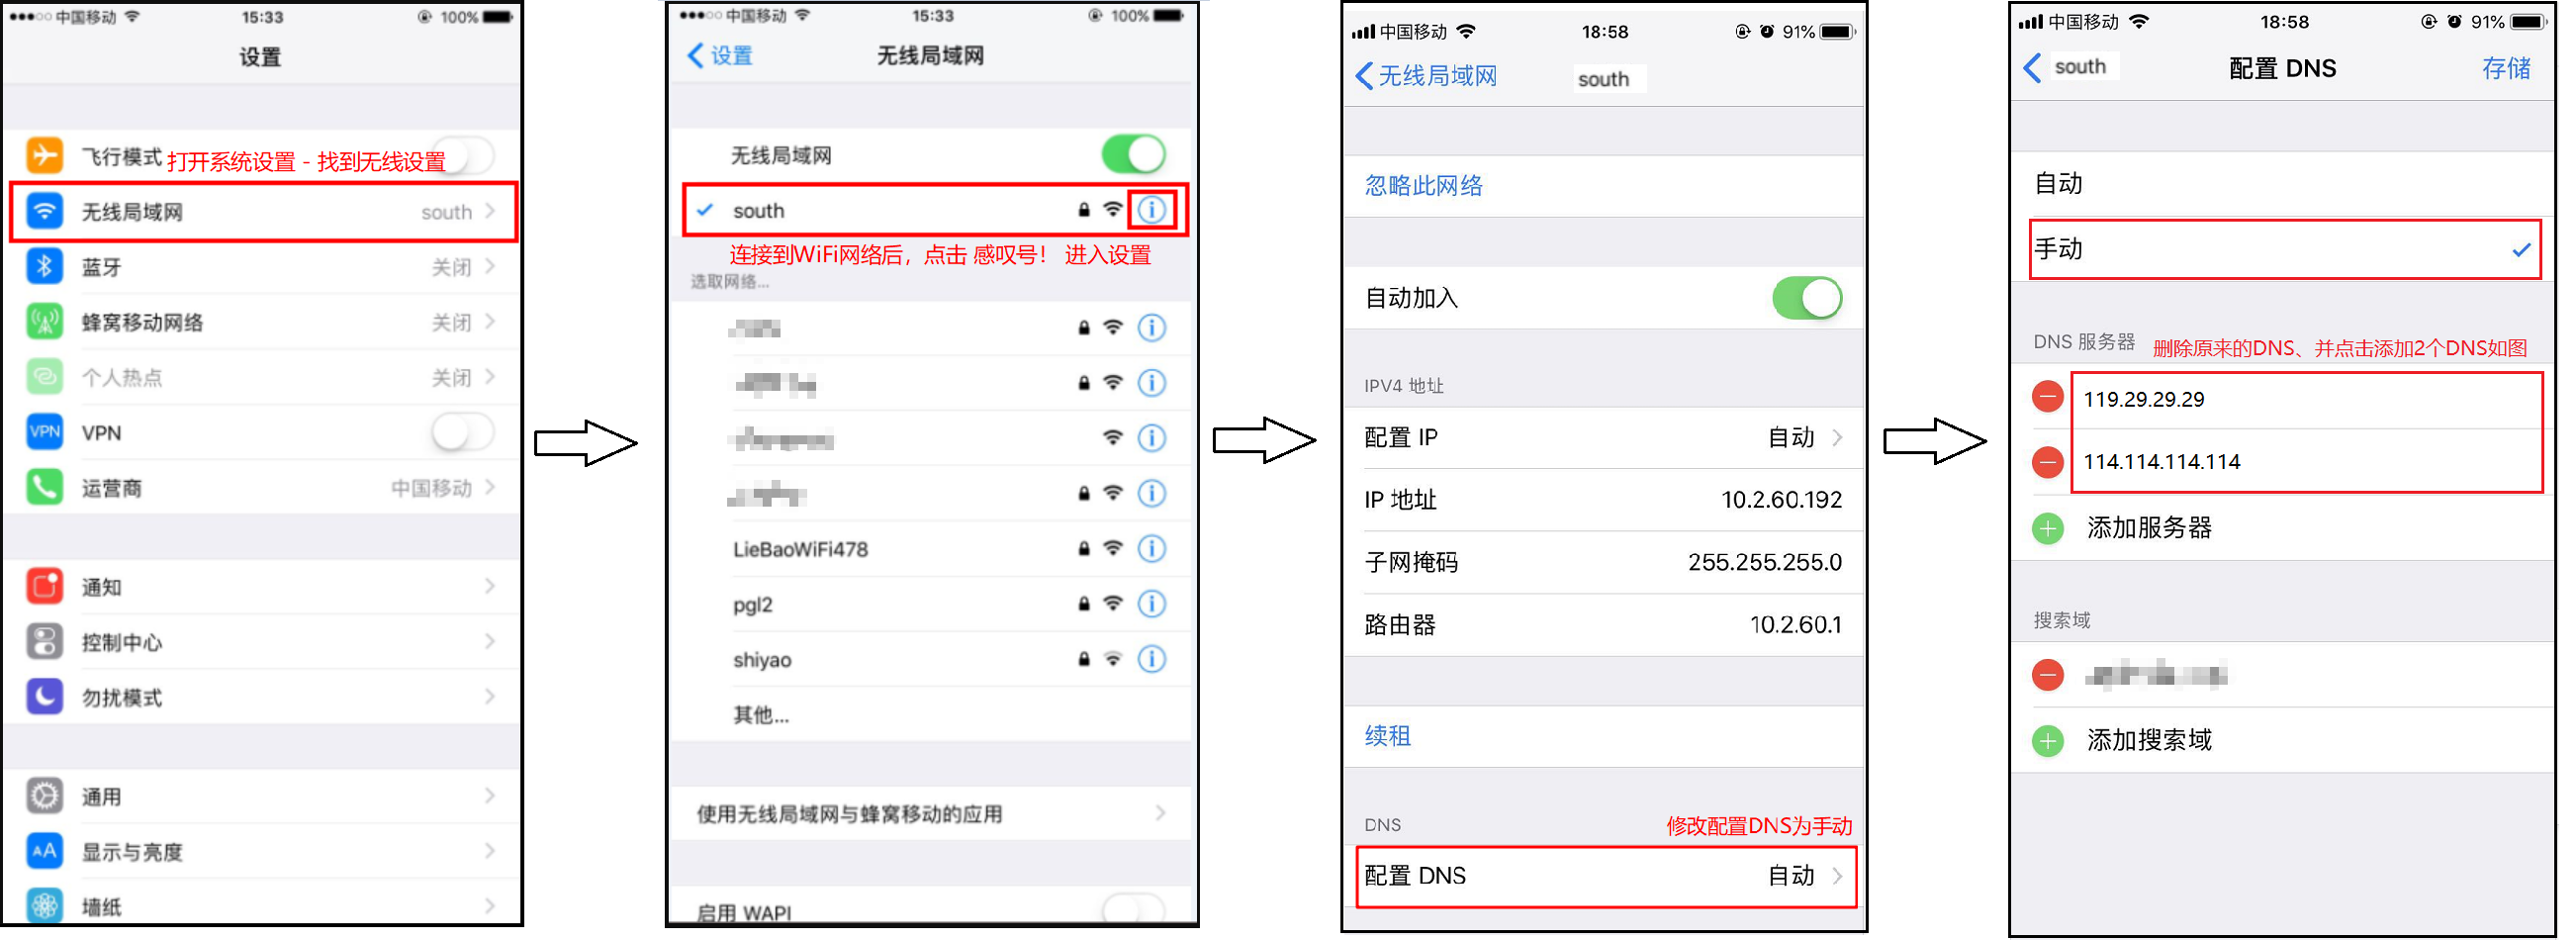
Task: Open the 勿扰模式 moon icon
Action: click(x=44, y=697)
